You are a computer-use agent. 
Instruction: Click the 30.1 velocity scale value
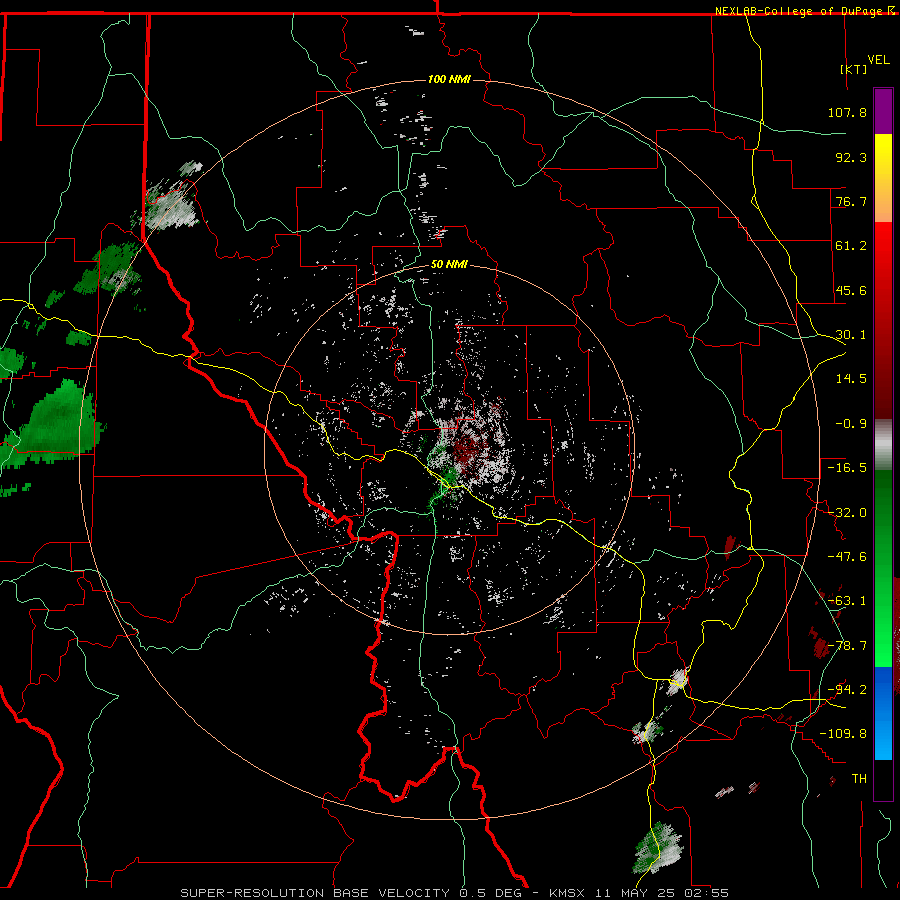click(851, 335)
